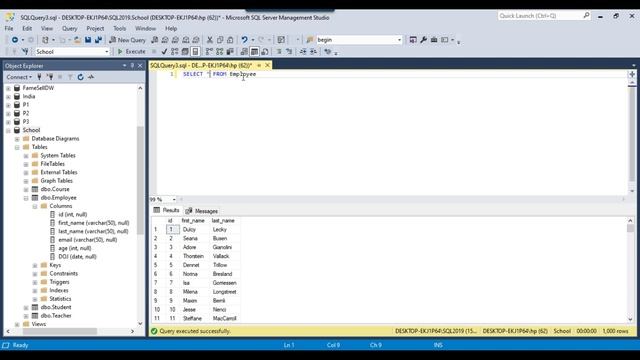Open the 'begin' find combo box
The image size is (640, 360).
[399, 40]
